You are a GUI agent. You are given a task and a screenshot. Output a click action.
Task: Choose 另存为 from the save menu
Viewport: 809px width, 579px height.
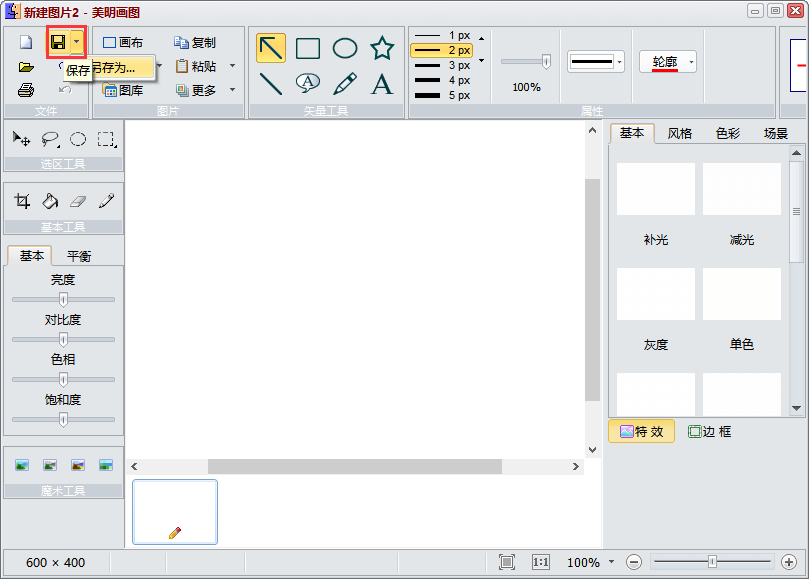click(114, 68)
